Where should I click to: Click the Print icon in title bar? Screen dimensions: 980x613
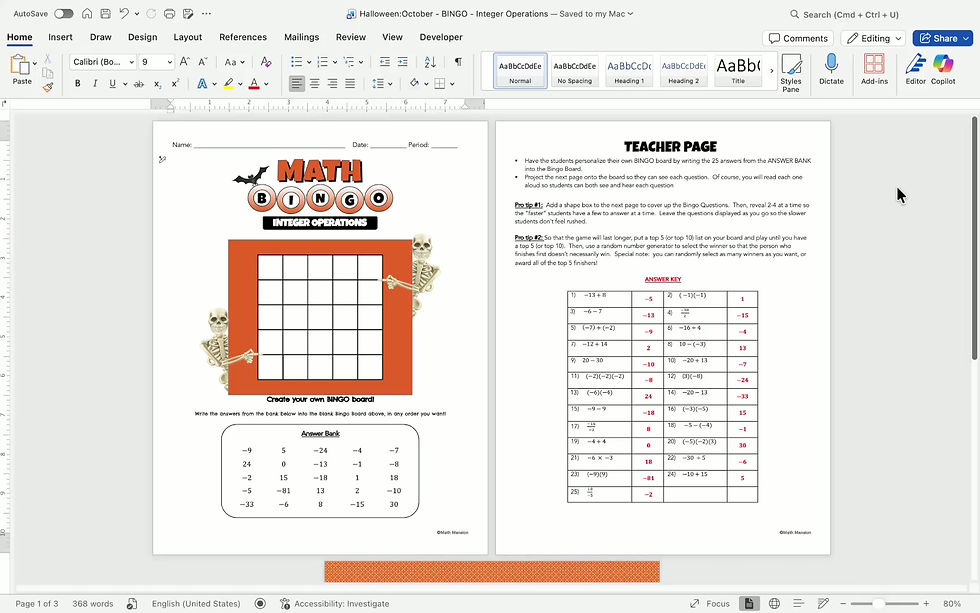(169, 13)
